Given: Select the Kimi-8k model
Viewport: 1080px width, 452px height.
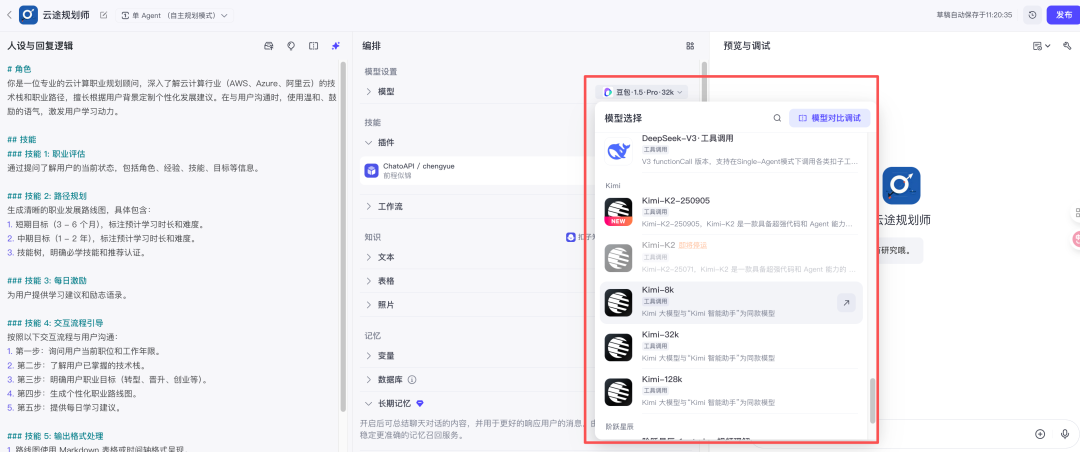Looking at the screenshot, I should 730,302.
